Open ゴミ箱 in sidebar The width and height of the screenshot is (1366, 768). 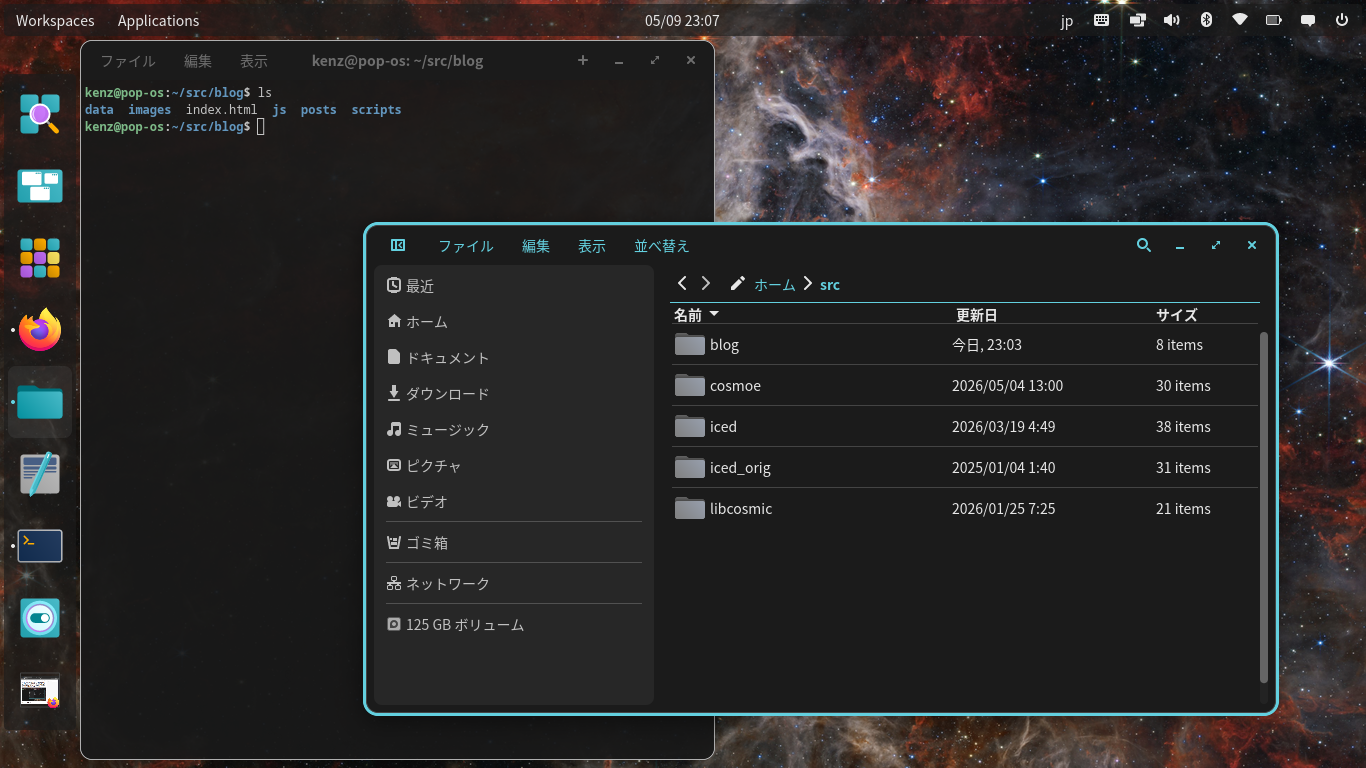point(514,542)
